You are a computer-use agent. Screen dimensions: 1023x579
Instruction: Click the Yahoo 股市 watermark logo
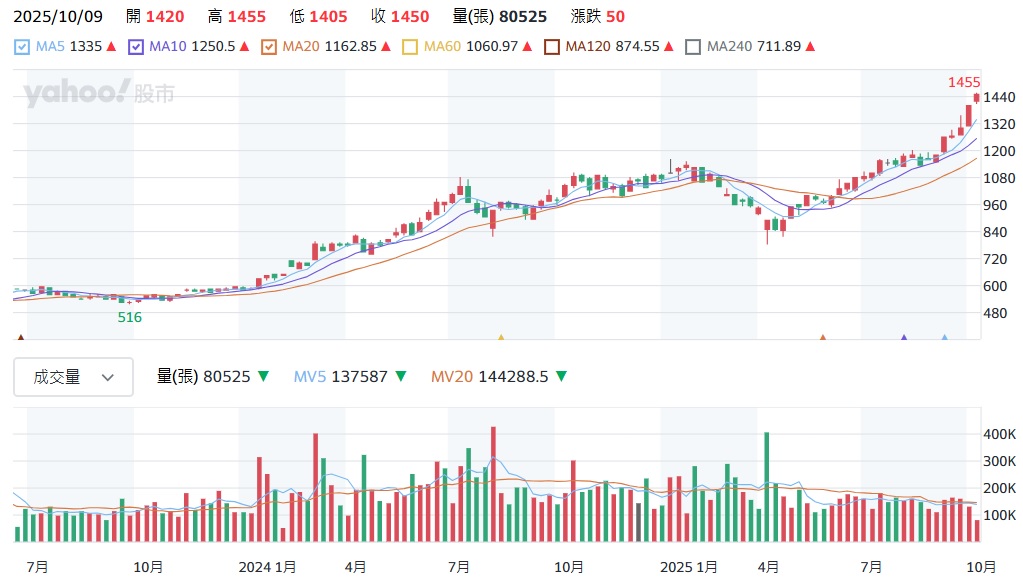point(99,94)
